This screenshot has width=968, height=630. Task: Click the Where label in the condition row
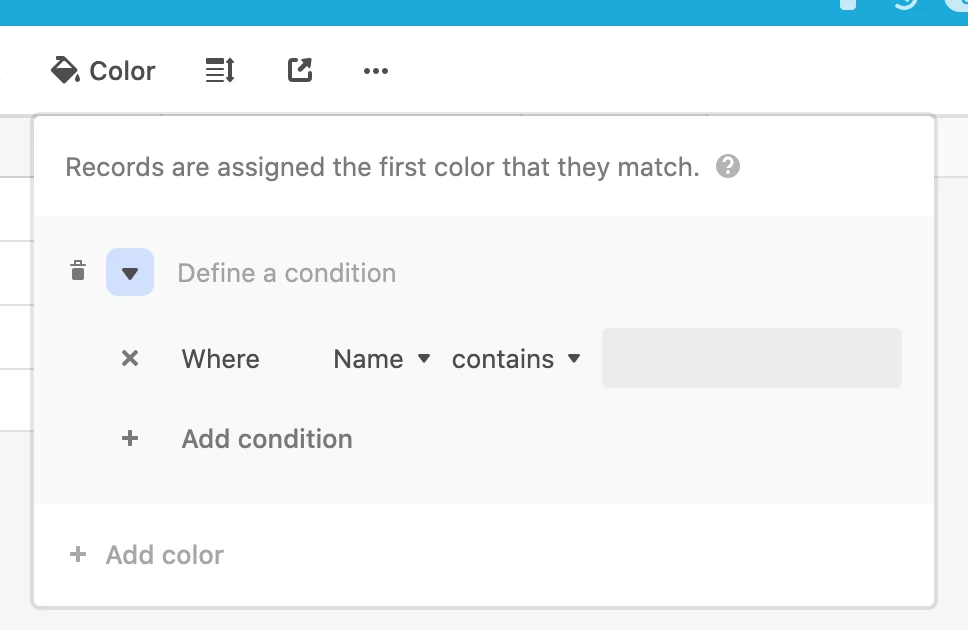(x=220, y=359)
